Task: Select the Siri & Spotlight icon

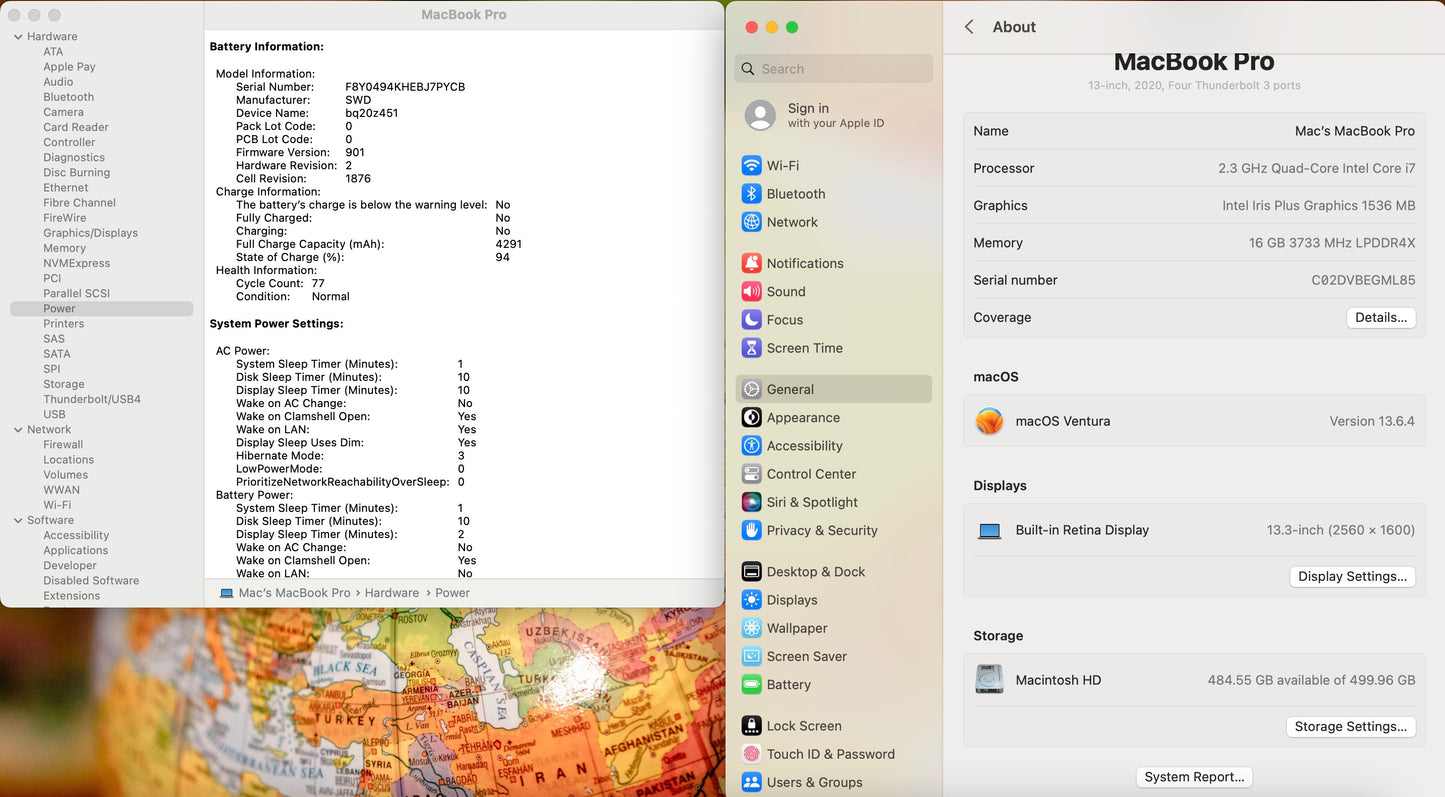Action: tap(751, 502)
